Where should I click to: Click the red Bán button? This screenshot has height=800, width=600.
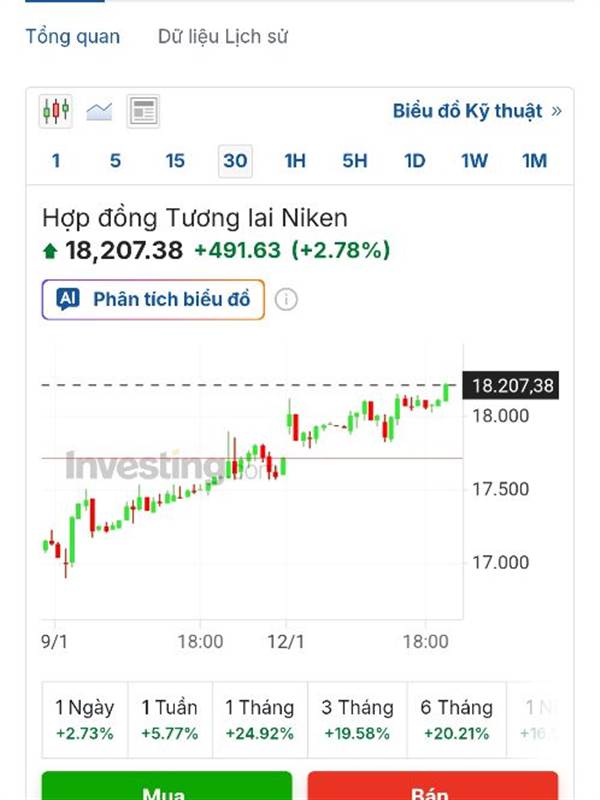(x=433, y=786)
